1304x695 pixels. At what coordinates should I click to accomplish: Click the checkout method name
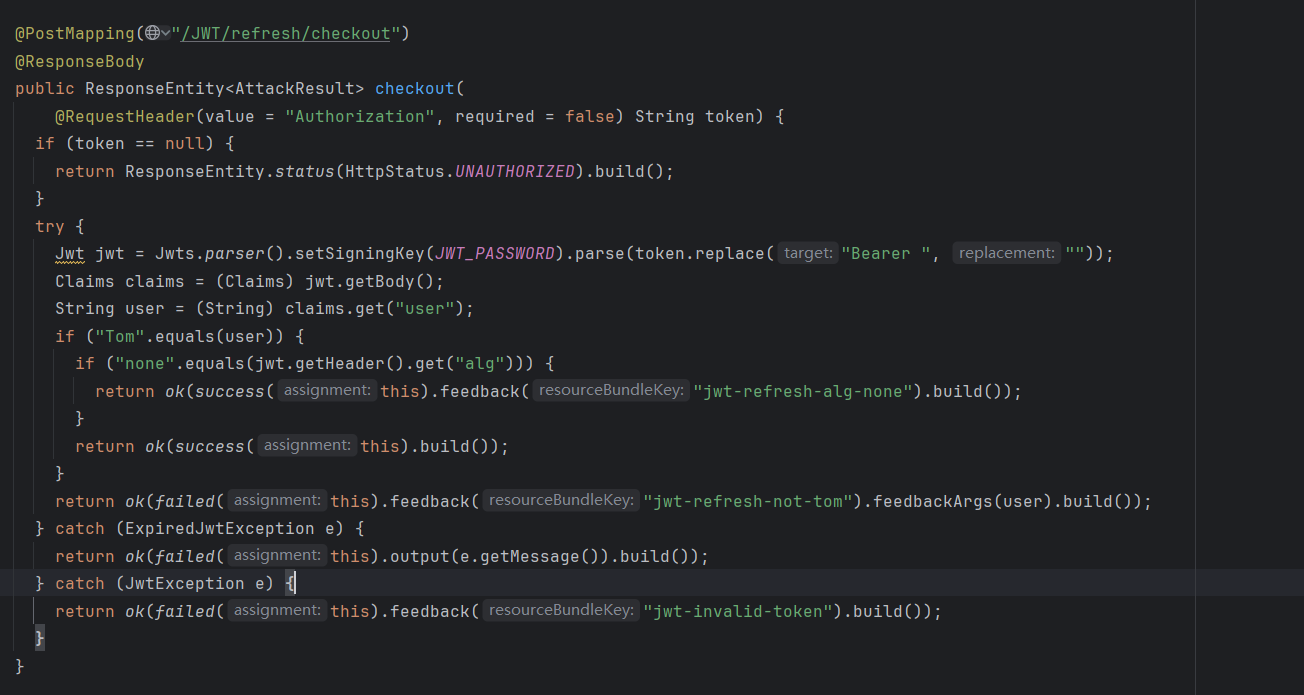click(414, 88)
